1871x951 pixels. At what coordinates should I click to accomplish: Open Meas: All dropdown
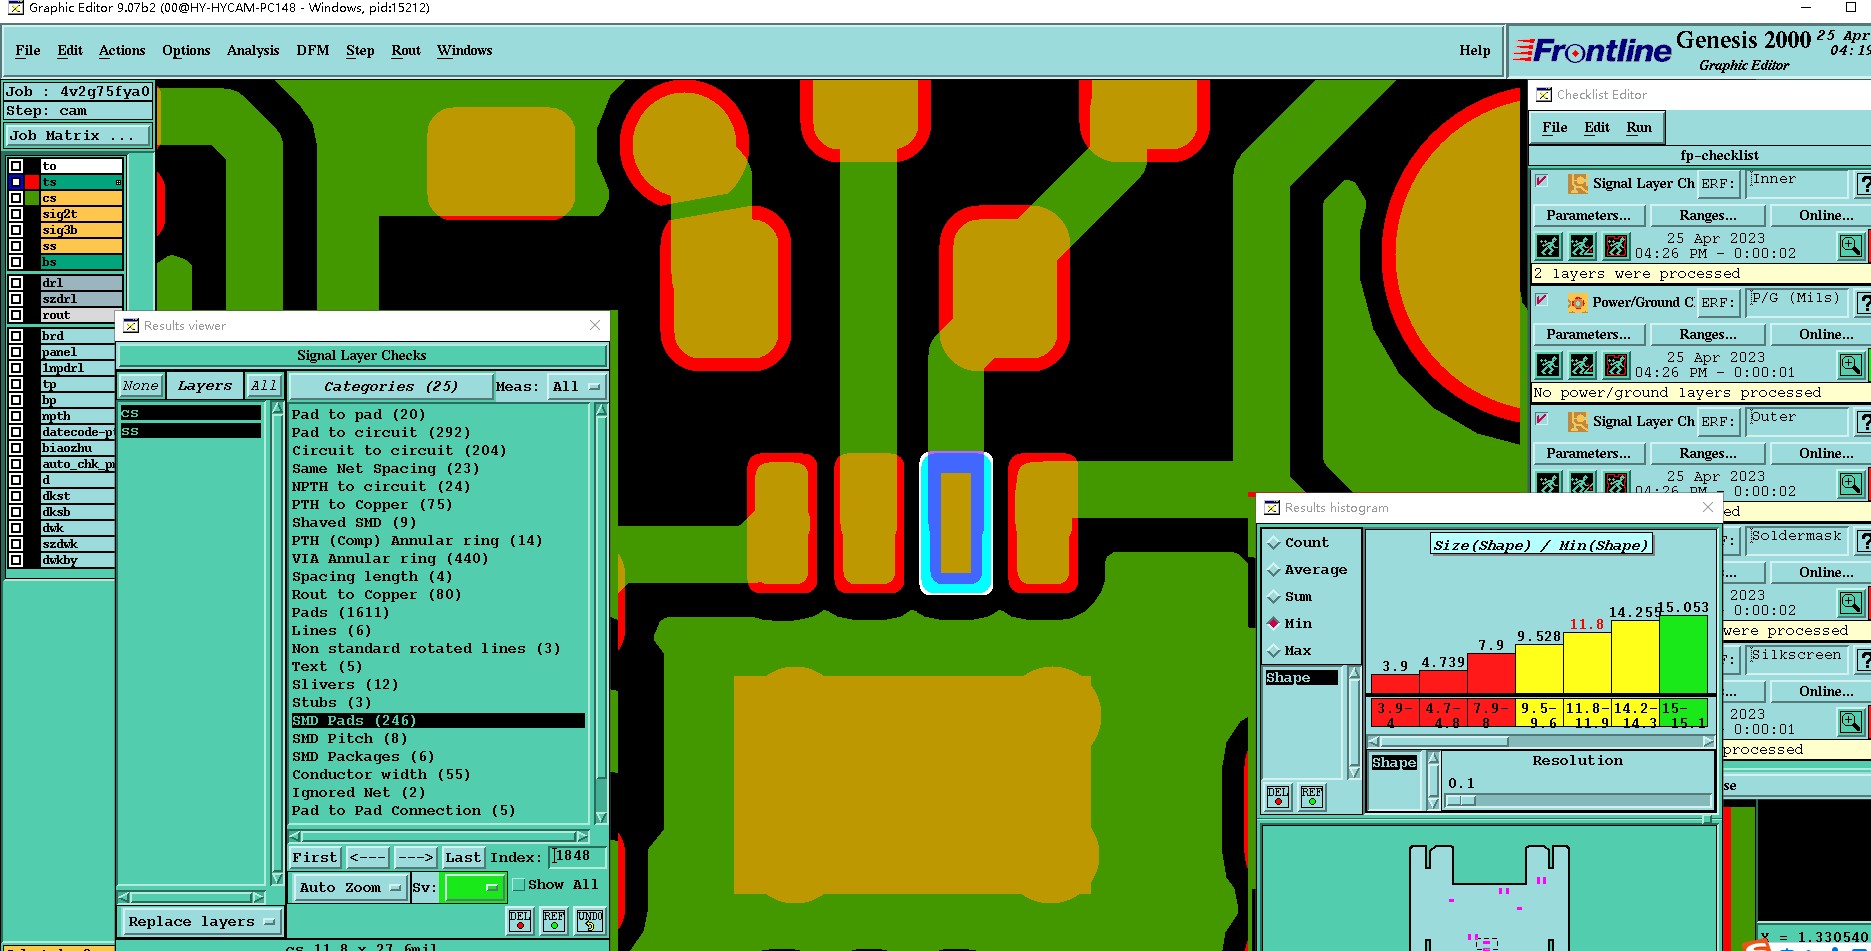(577, 387)
